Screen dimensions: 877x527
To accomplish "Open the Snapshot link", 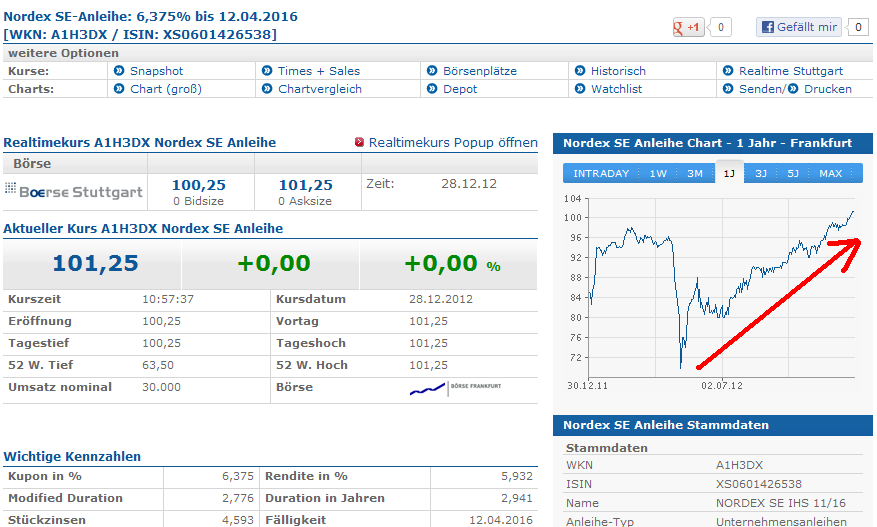I will click(157, 71).
